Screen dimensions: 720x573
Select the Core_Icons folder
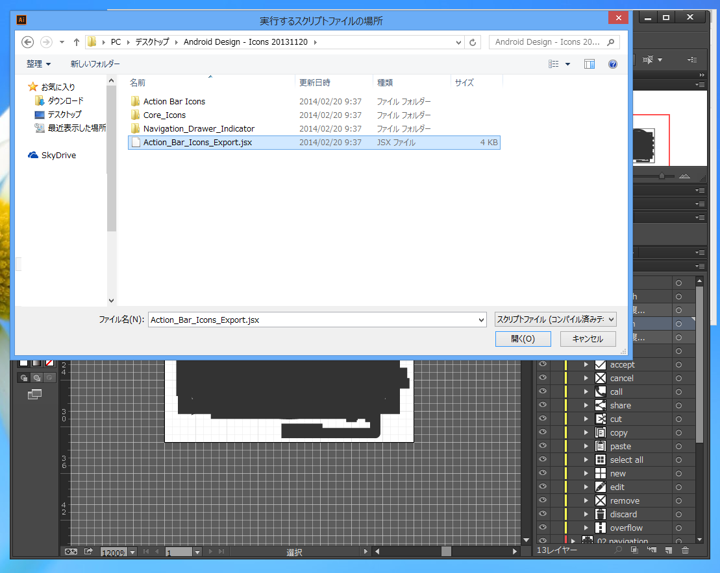(164, 115)
